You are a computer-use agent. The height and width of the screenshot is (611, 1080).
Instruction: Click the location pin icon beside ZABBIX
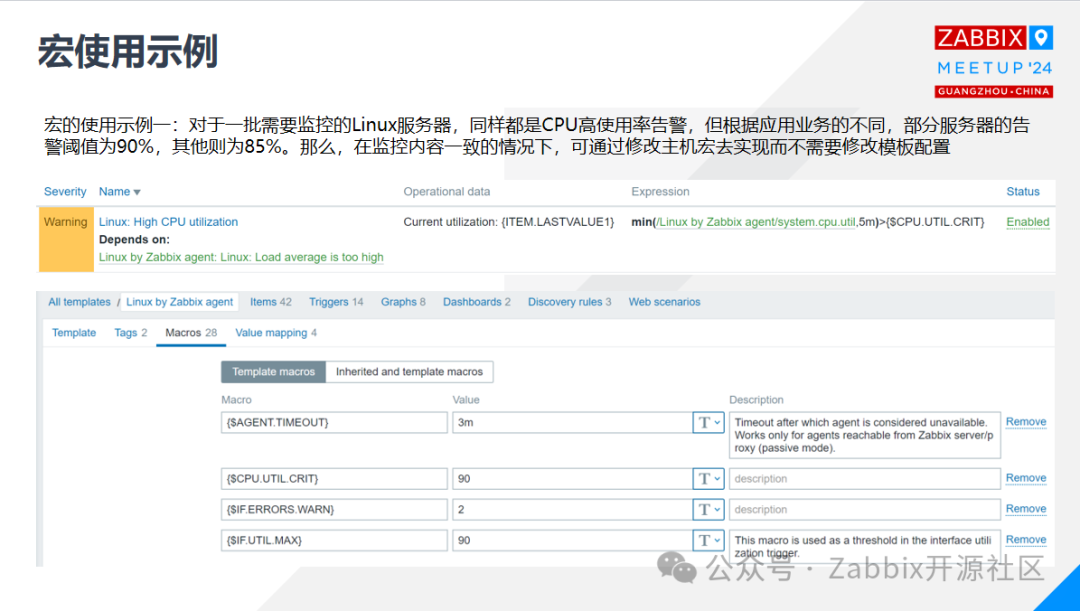pos(1041,37)
